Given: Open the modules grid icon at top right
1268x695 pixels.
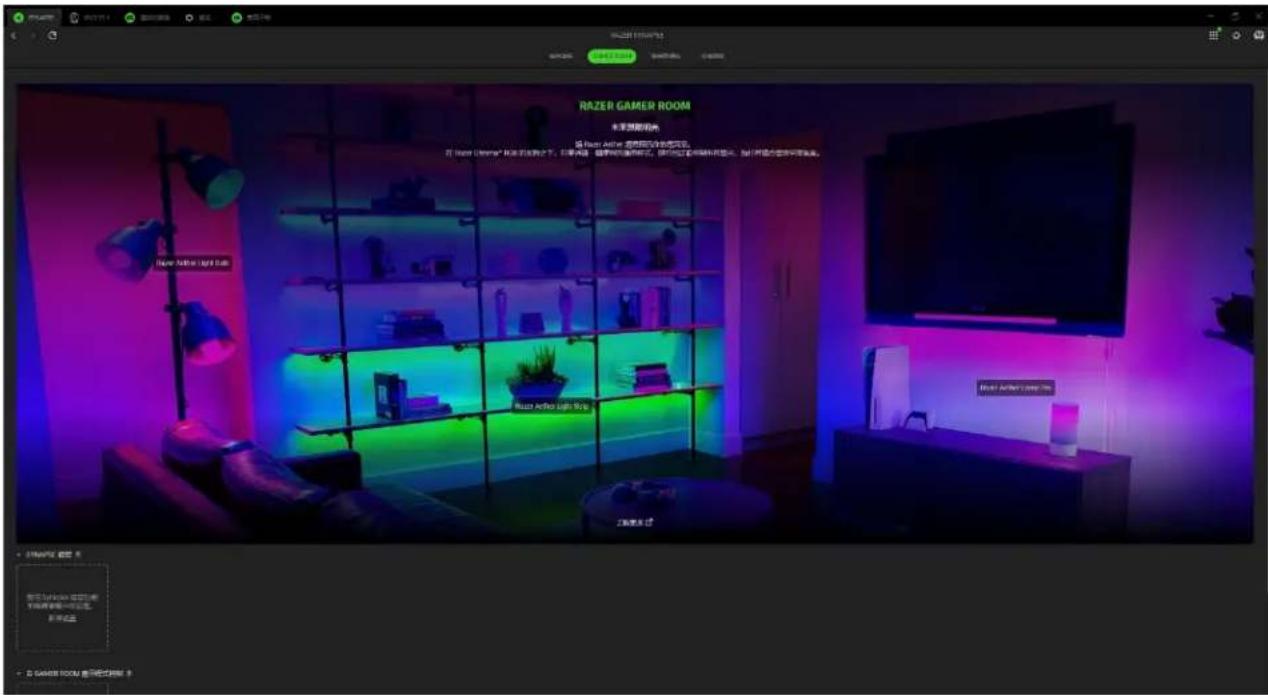Looking at the screenshot, I should point(1215,35).
